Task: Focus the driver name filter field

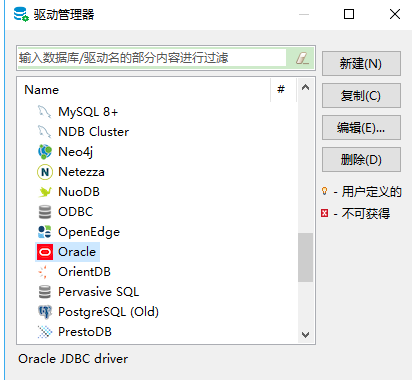Action: click(x=152, y=58)
